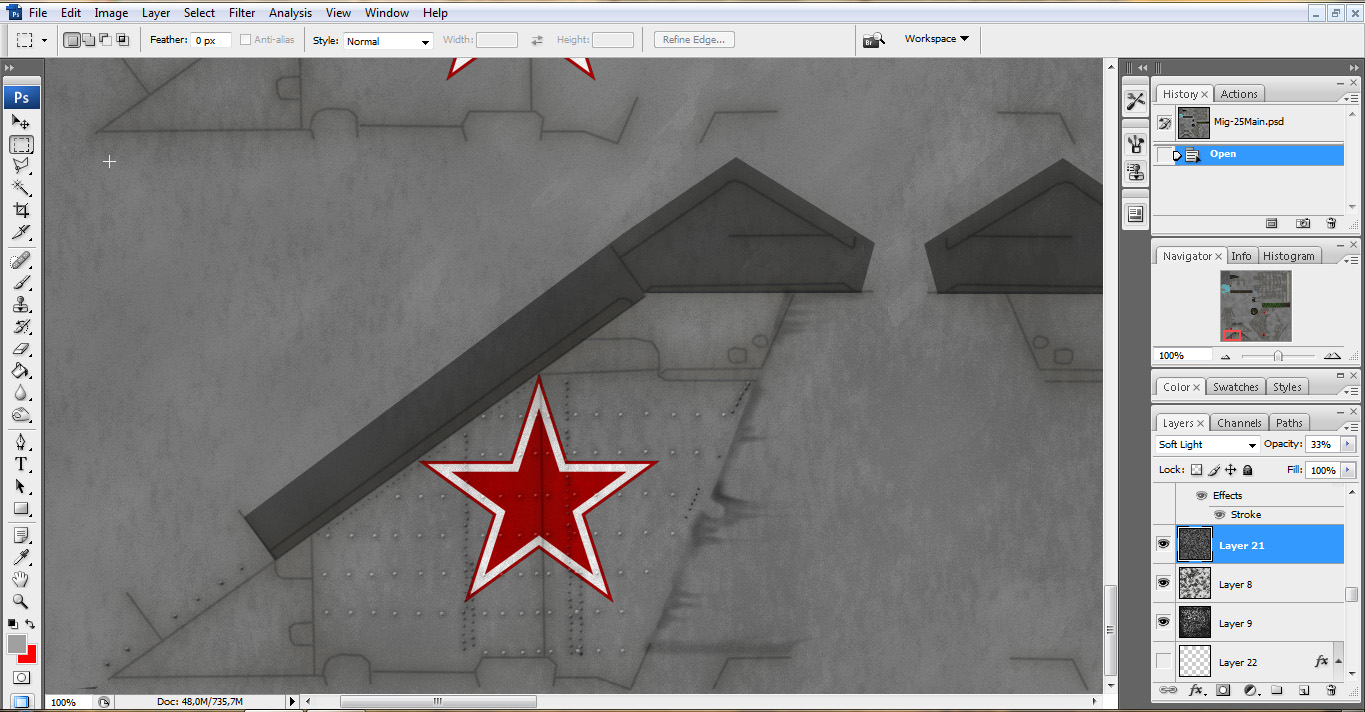Switch to the Channels tab
The height and width of the screenshot is (712, 1365).
(1239, 423)
